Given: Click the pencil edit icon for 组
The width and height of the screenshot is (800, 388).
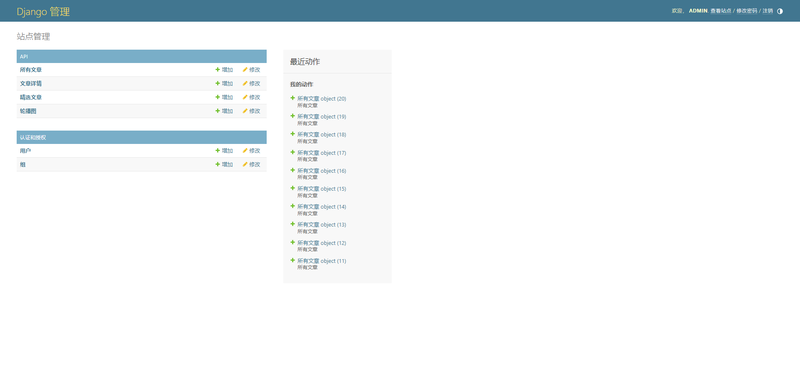Looking at the screenshot, I should 245,164.
